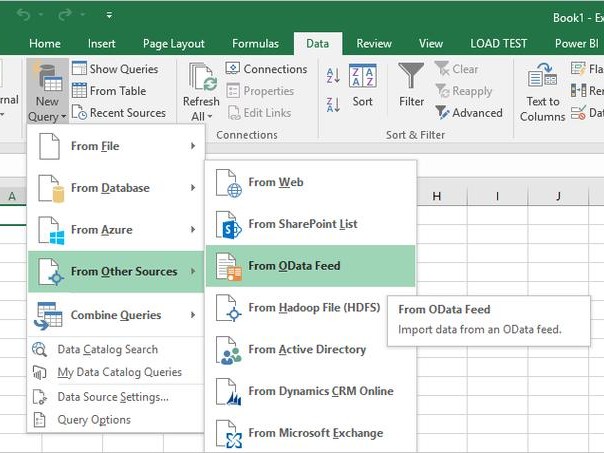
Task: Open the LOAD TEST tab
Action: (498, 44)
